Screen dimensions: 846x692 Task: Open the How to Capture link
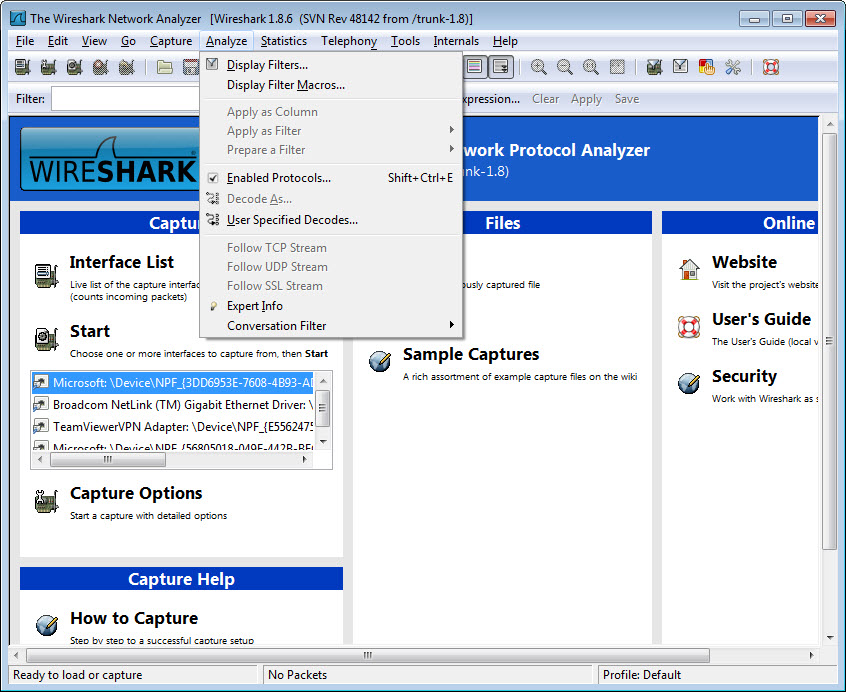click(x=134, y=618)
